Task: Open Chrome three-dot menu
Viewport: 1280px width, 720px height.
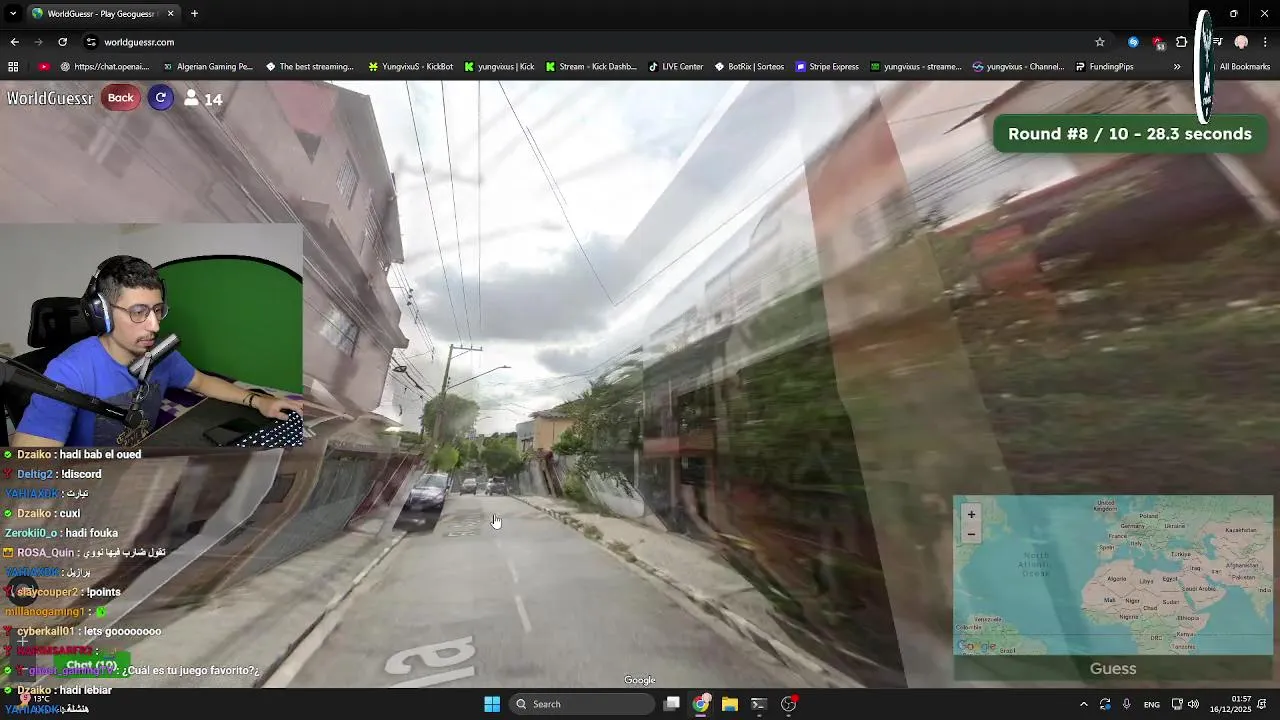Action: (x=1265, y=42)
